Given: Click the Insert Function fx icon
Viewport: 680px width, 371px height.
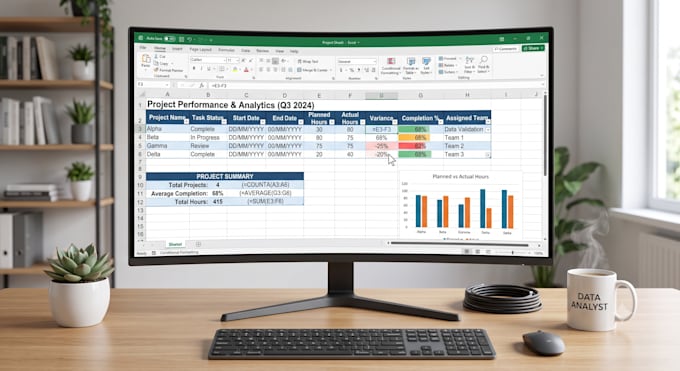Looking at the screenshot, I should tap(201, 85).
